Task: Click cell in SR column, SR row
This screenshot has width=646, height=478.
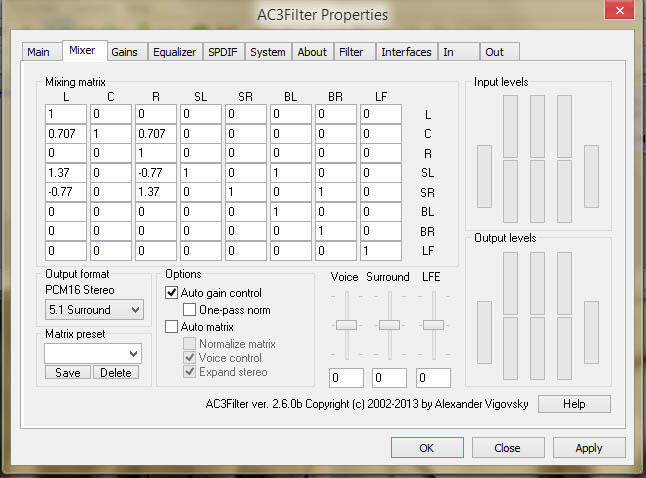Action: pos(246,192)
